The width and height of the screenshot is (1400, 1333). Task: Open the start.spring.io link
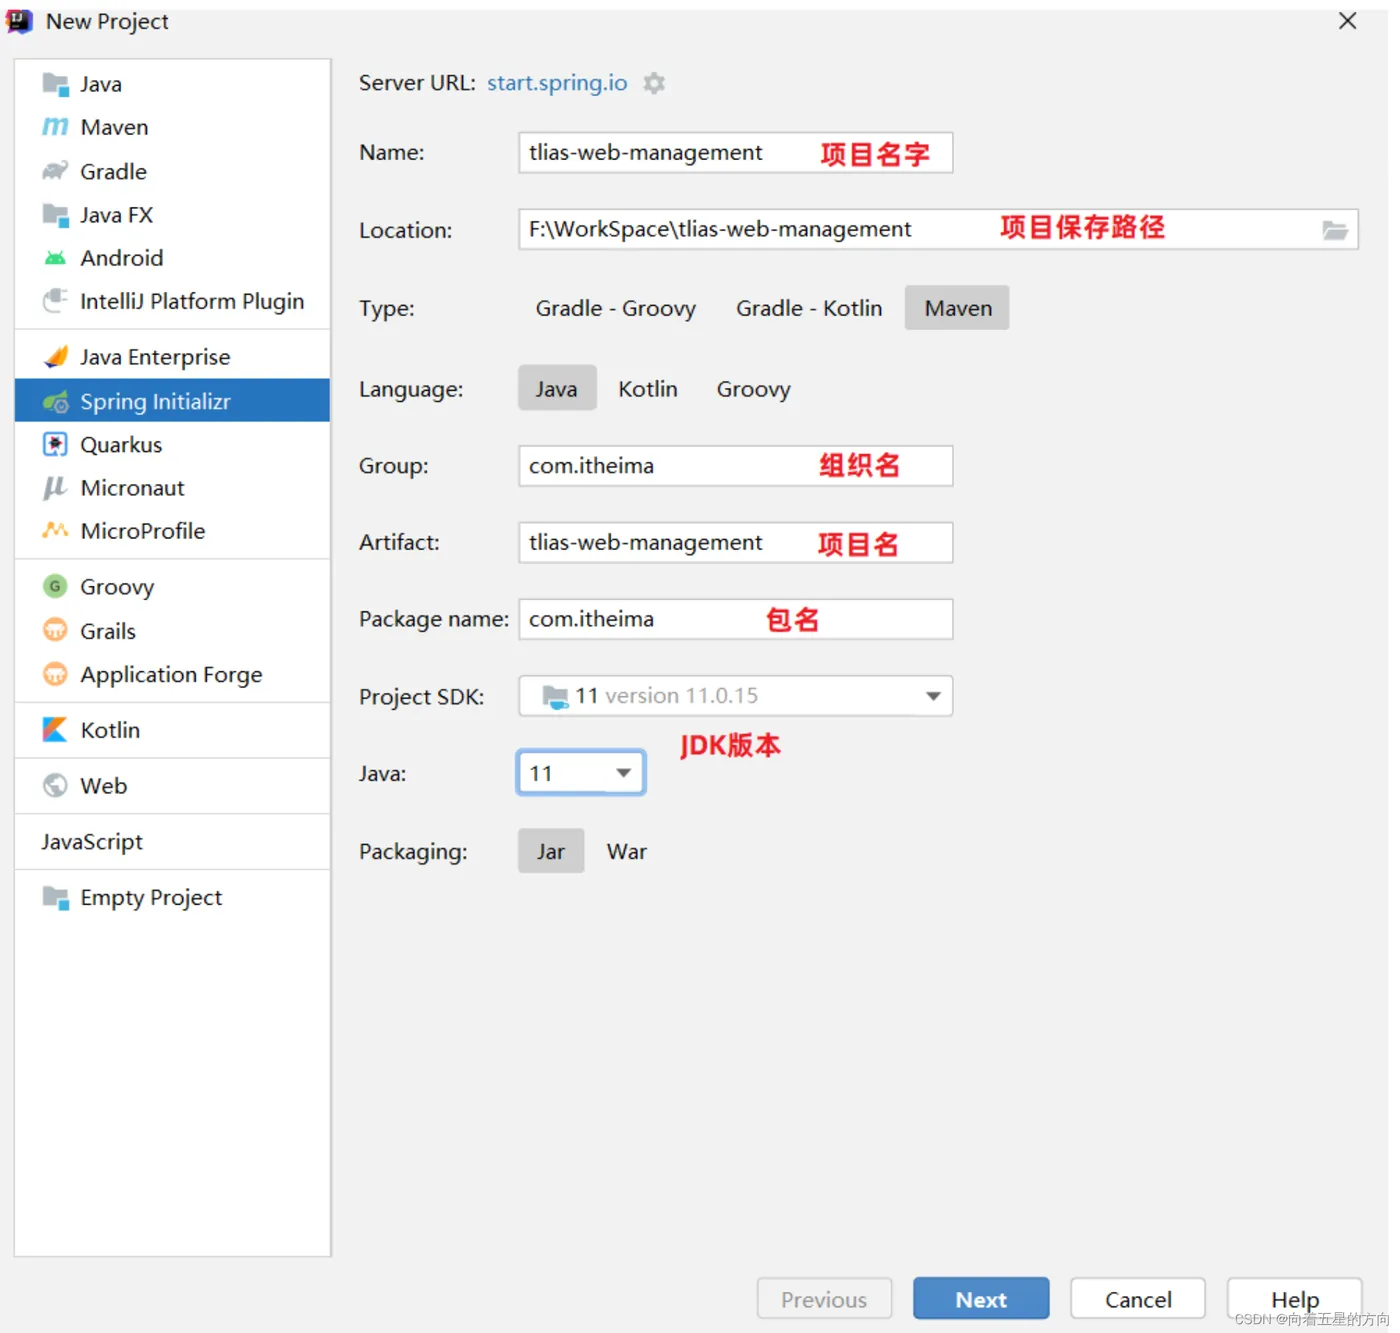557,83
